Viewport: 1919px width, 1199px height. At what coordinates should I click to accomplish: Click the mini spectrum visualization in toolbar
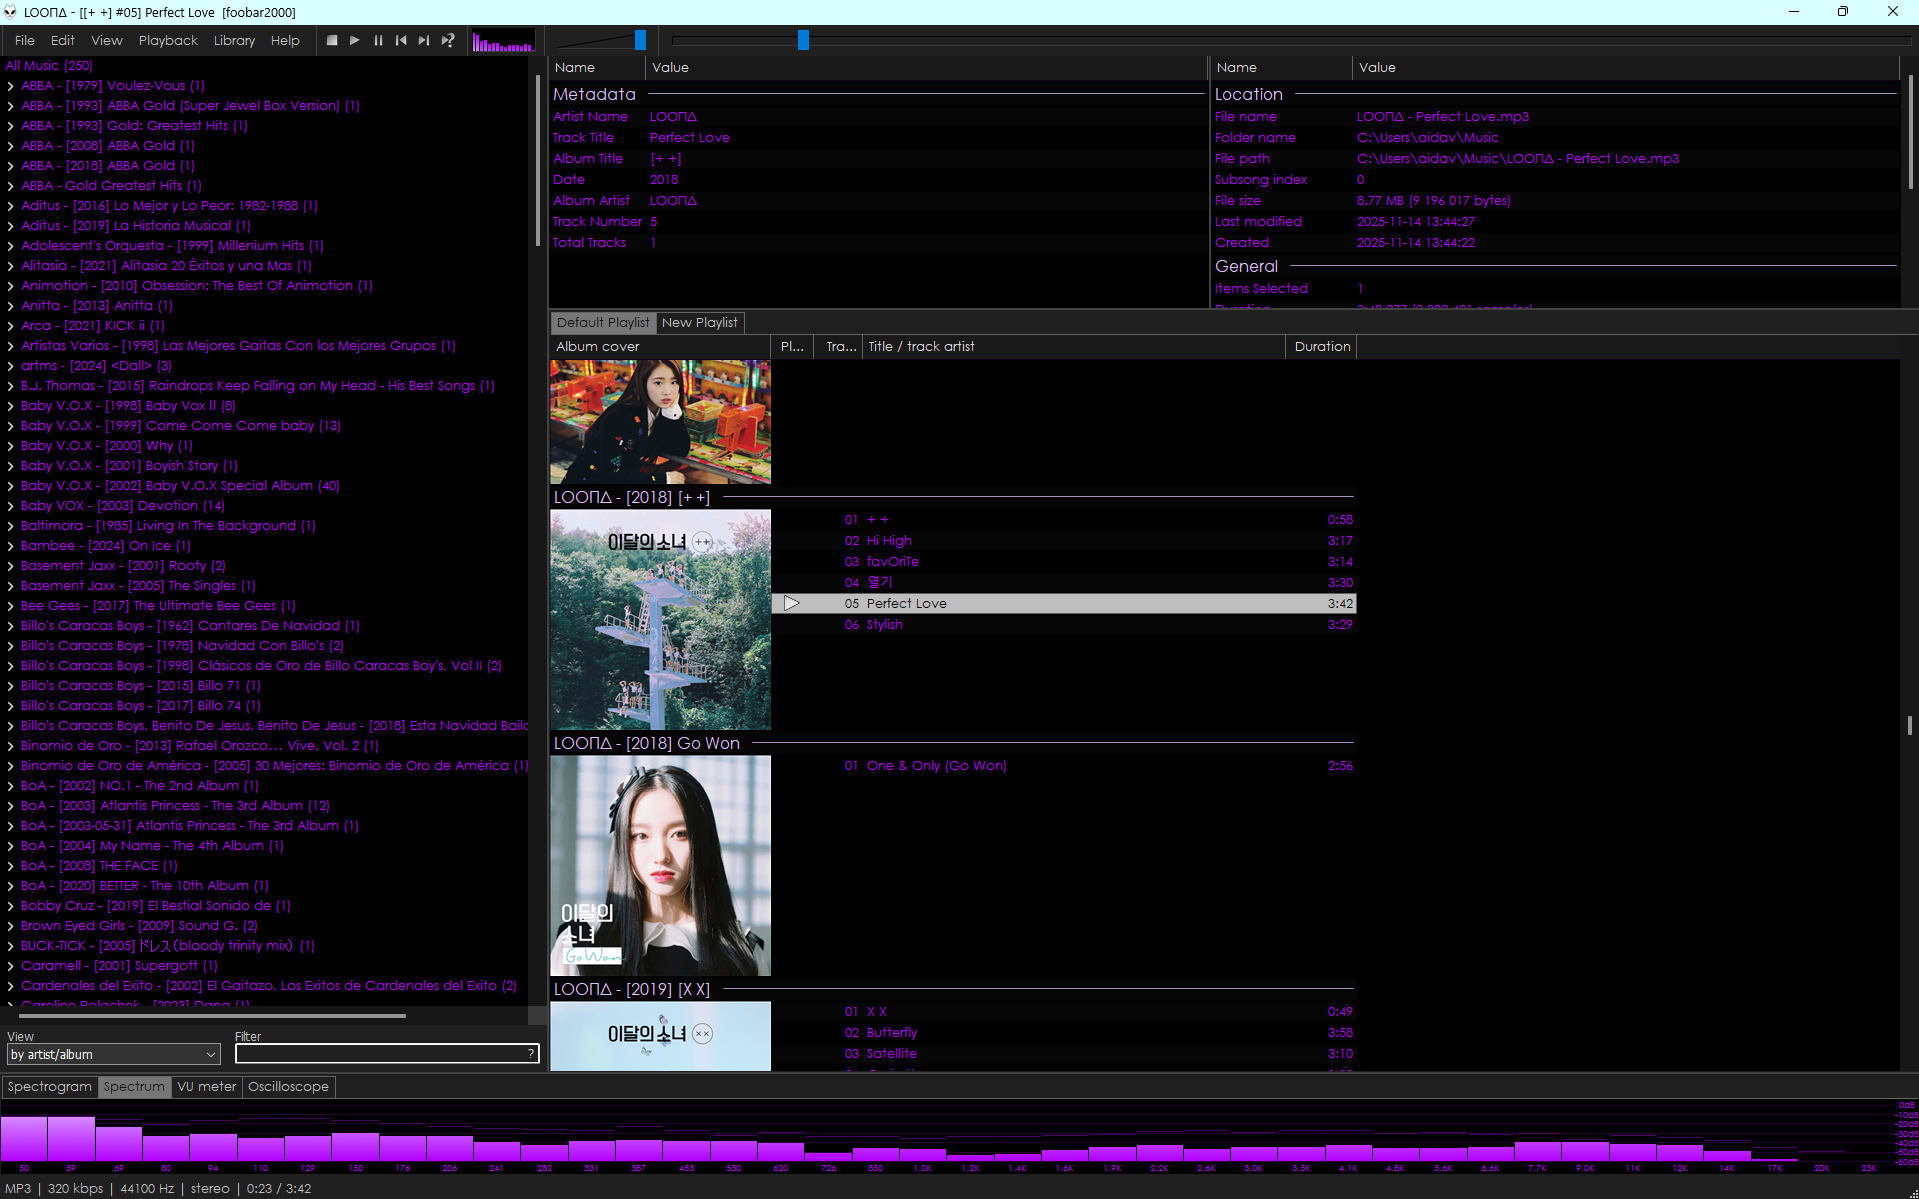[x=503, y=42]
